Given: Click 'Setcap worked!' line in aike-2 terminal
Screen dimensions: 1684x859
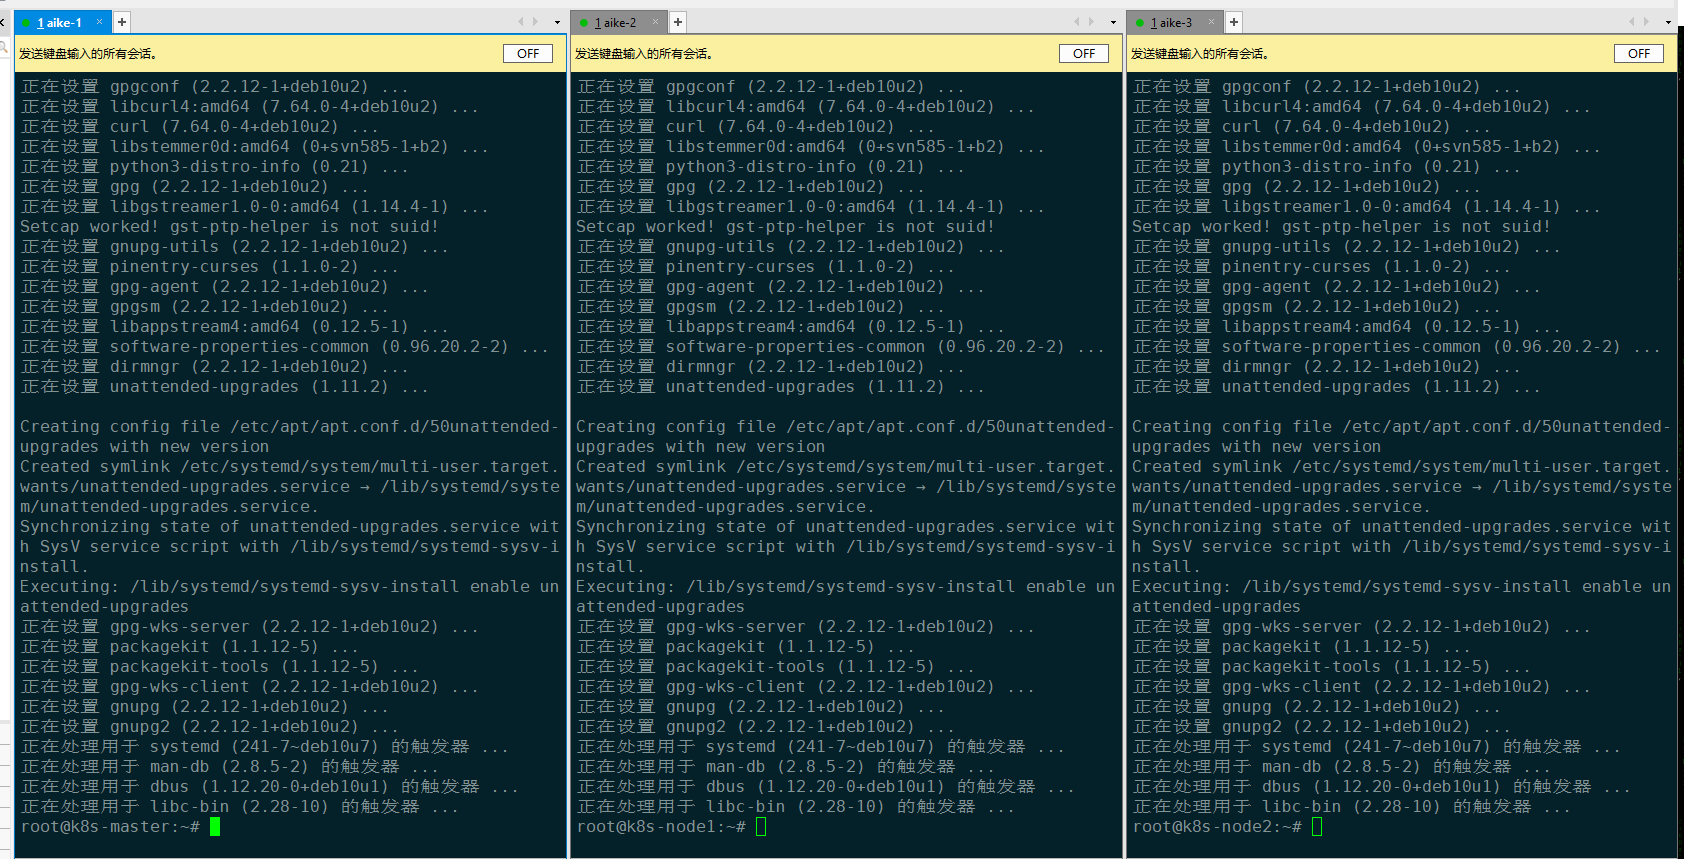Looking at the screenshot, I should click(785, 227).
